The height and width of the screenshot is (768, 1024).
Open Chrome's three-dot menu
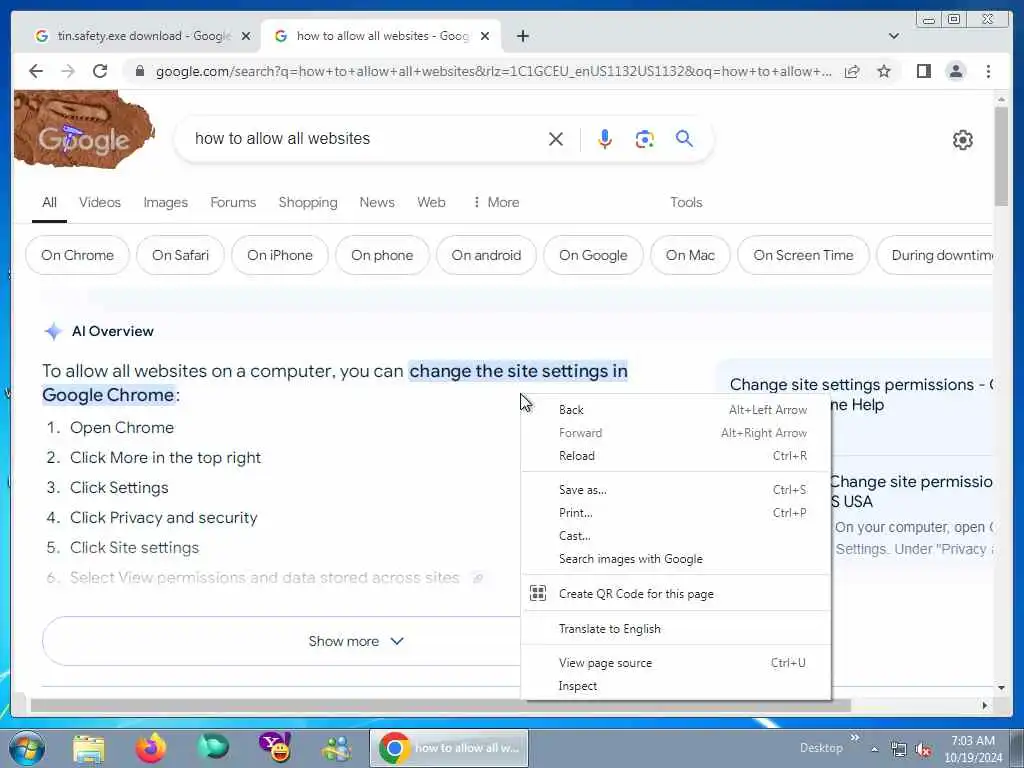(x=988, y=71)
